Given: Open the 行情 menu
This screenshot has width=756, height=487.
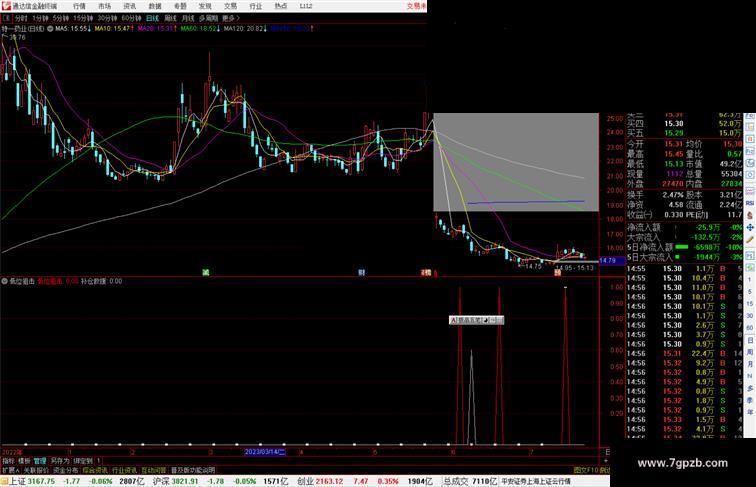Looking at the screenshot, I should click(79, 6).
